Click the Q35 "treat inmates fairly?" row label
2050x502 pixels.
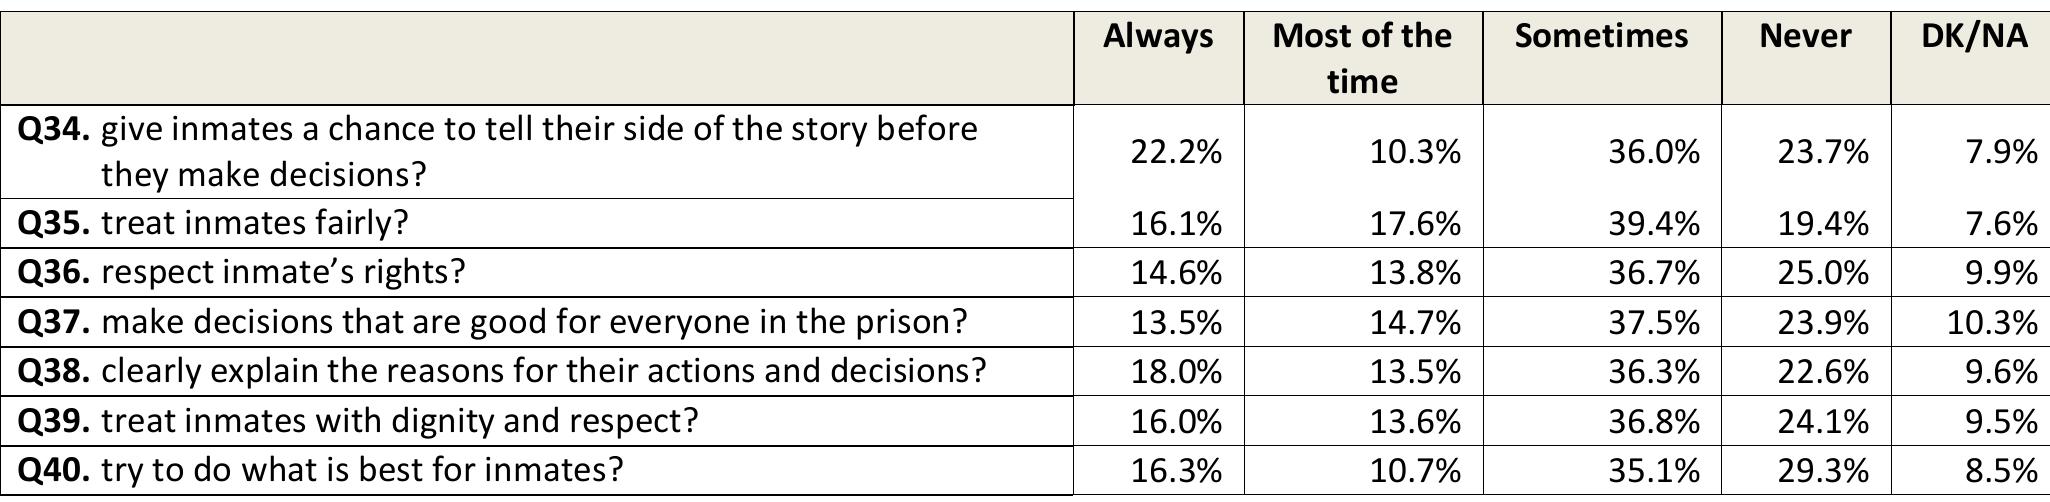(x=254, y=222)
